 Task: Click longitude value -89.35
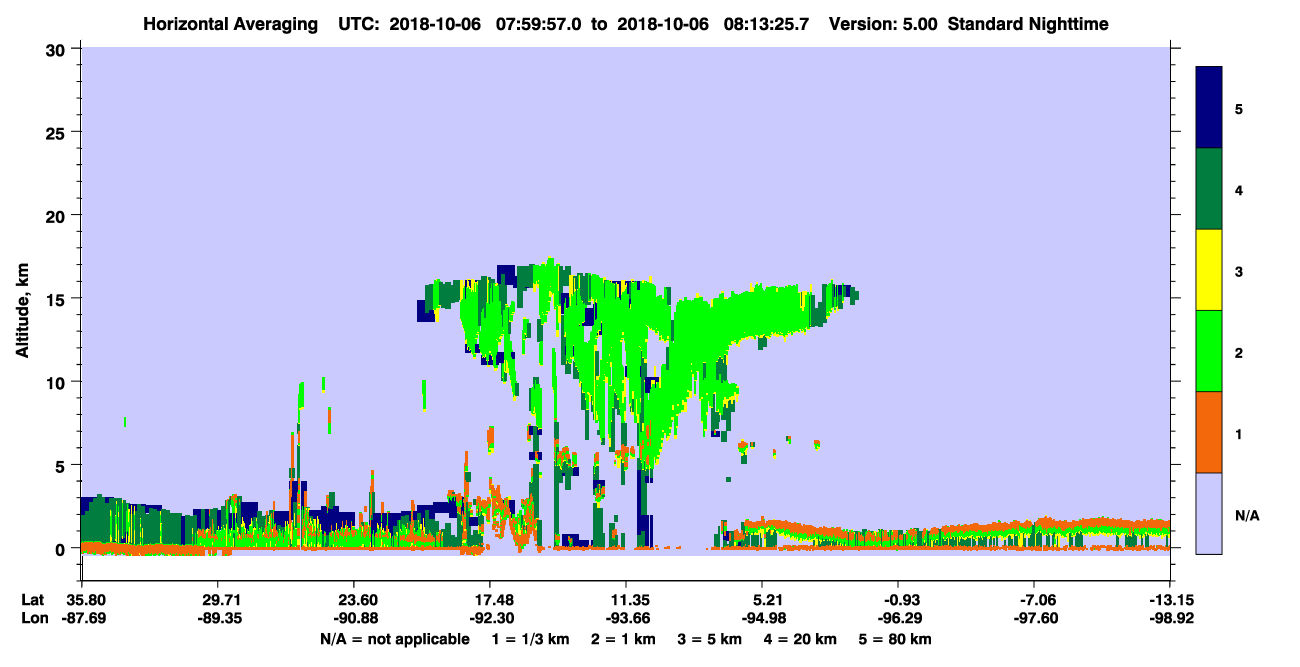pos(218,619)
